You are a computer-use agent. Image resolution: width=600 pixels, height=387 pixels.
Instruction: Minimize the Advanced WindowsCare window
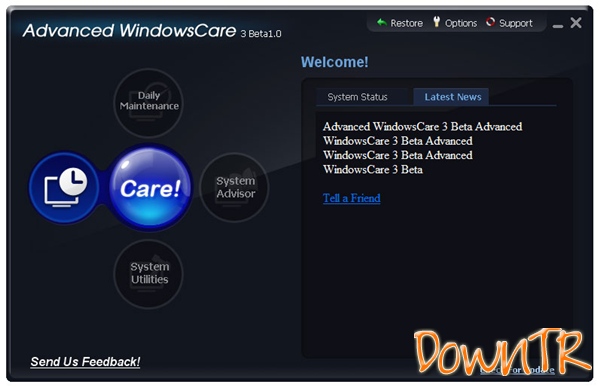pos(558,25)
